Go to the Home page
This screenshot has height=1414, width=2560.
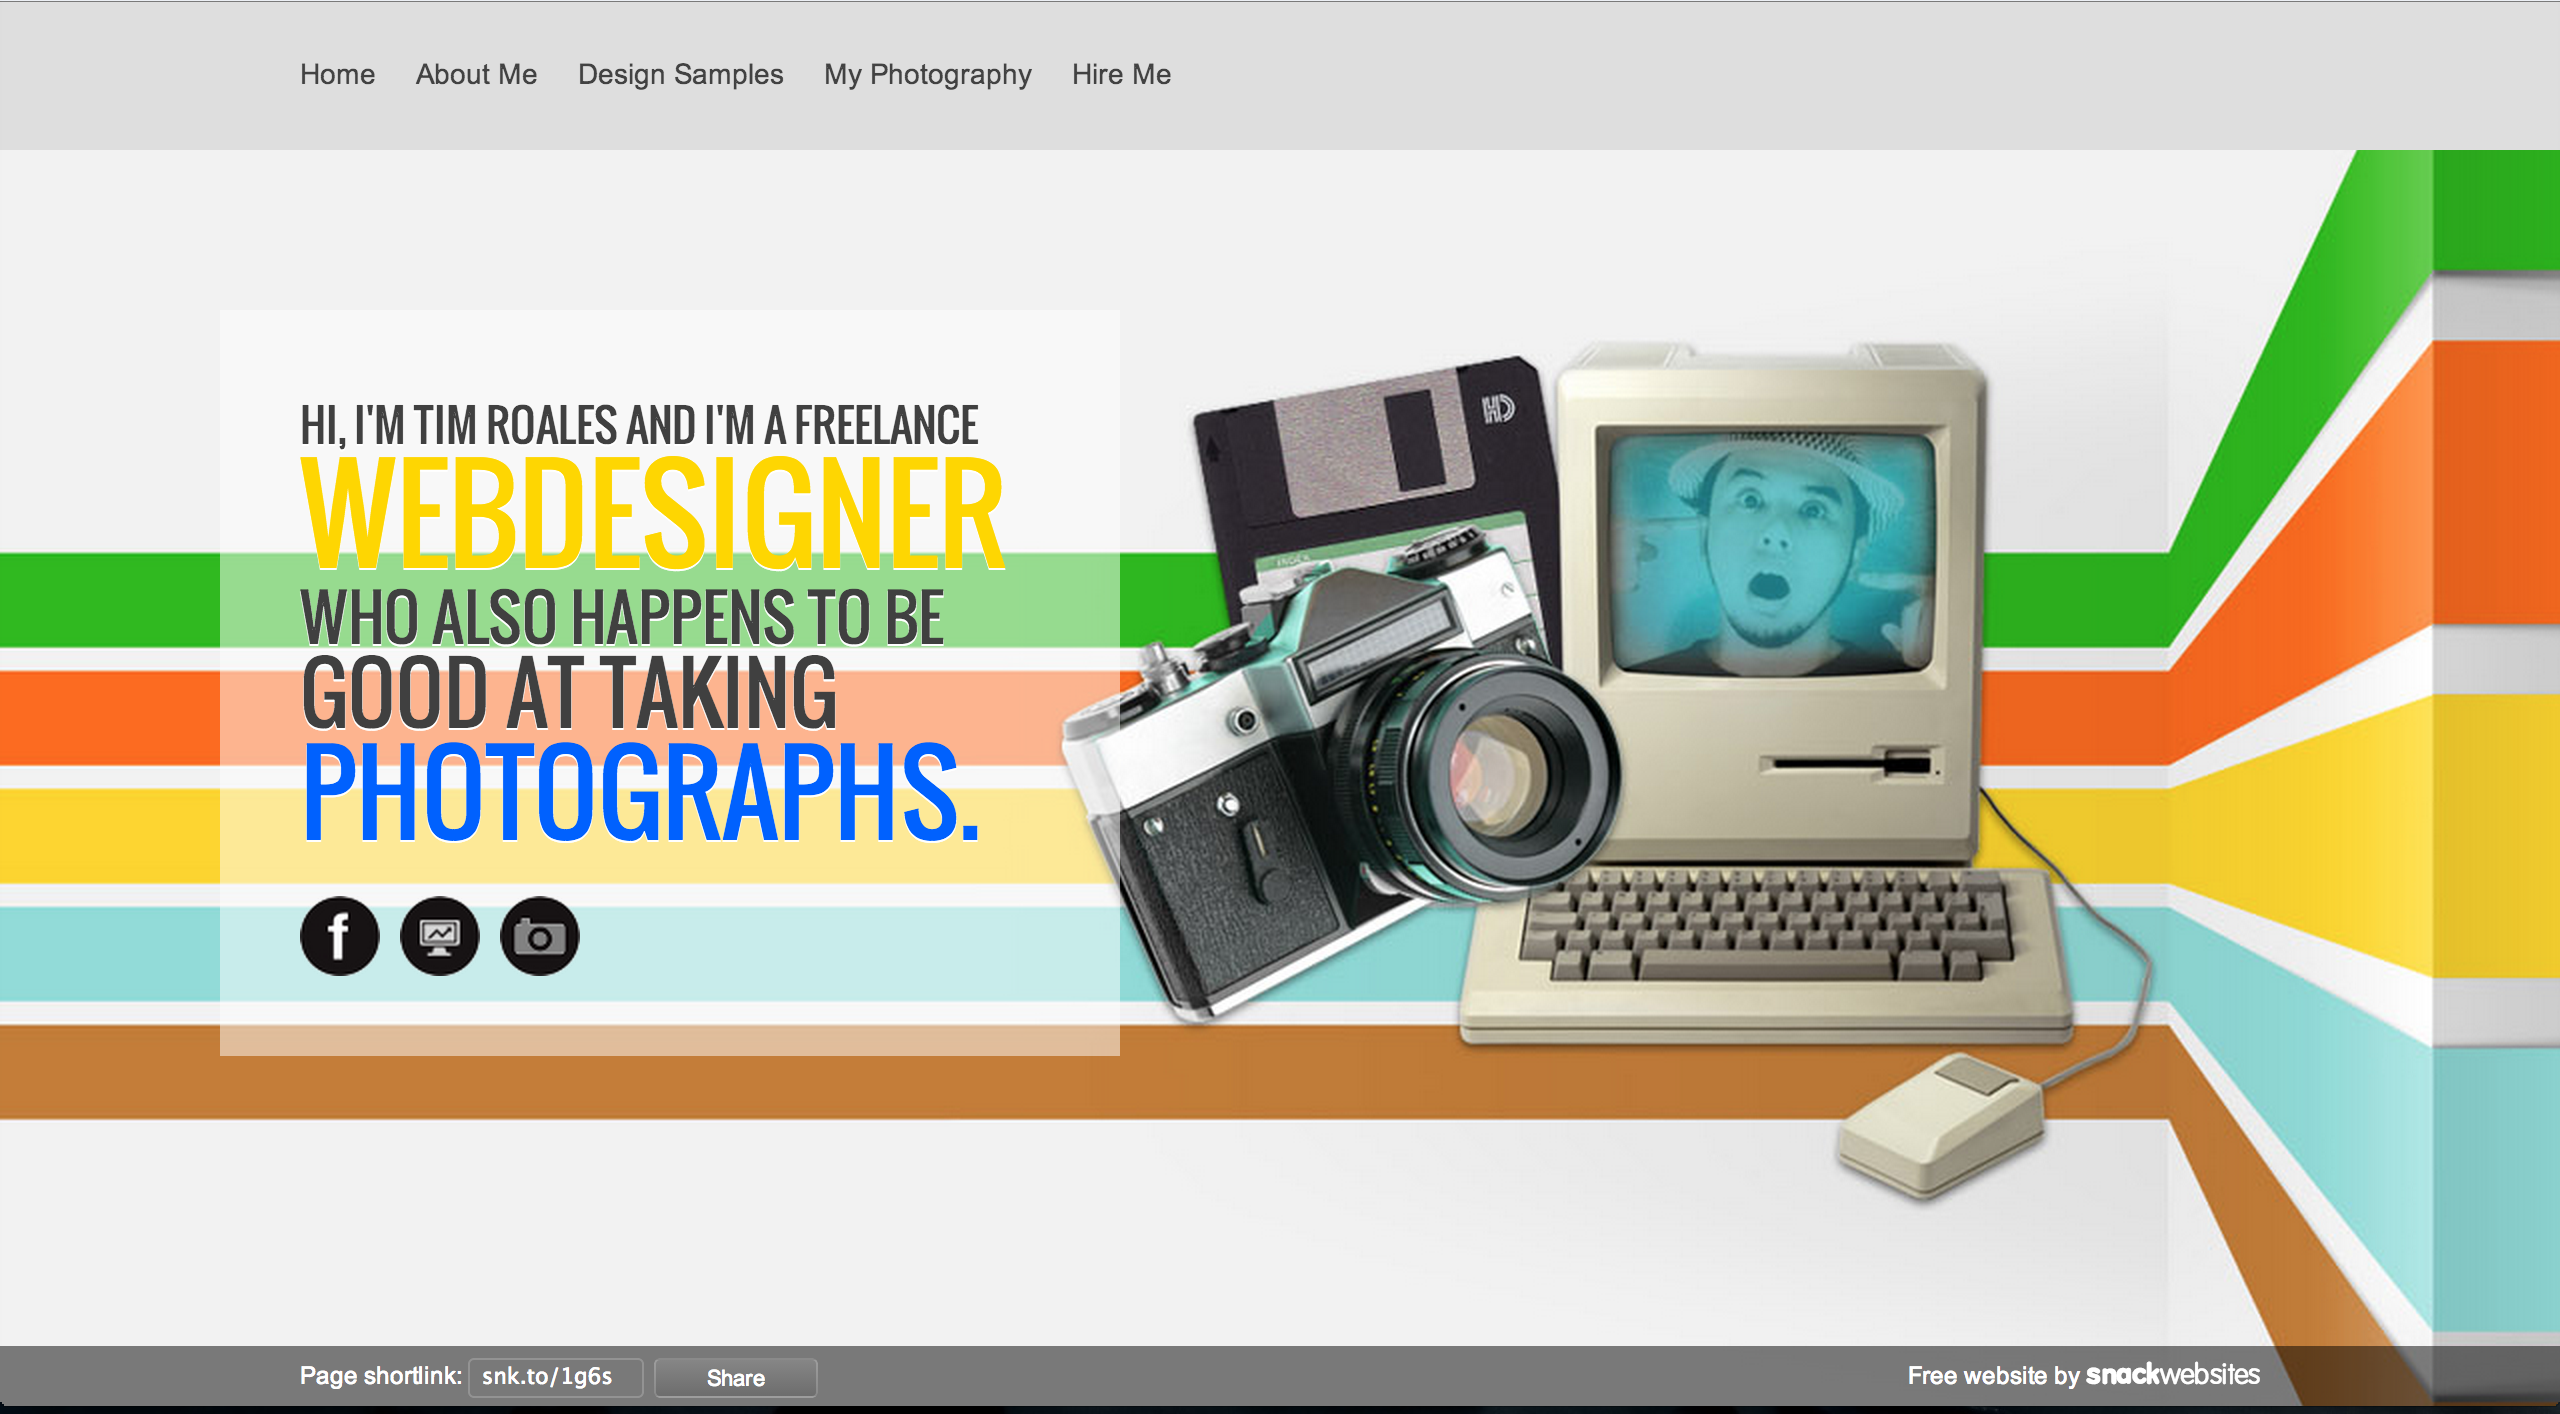point(338,75)
